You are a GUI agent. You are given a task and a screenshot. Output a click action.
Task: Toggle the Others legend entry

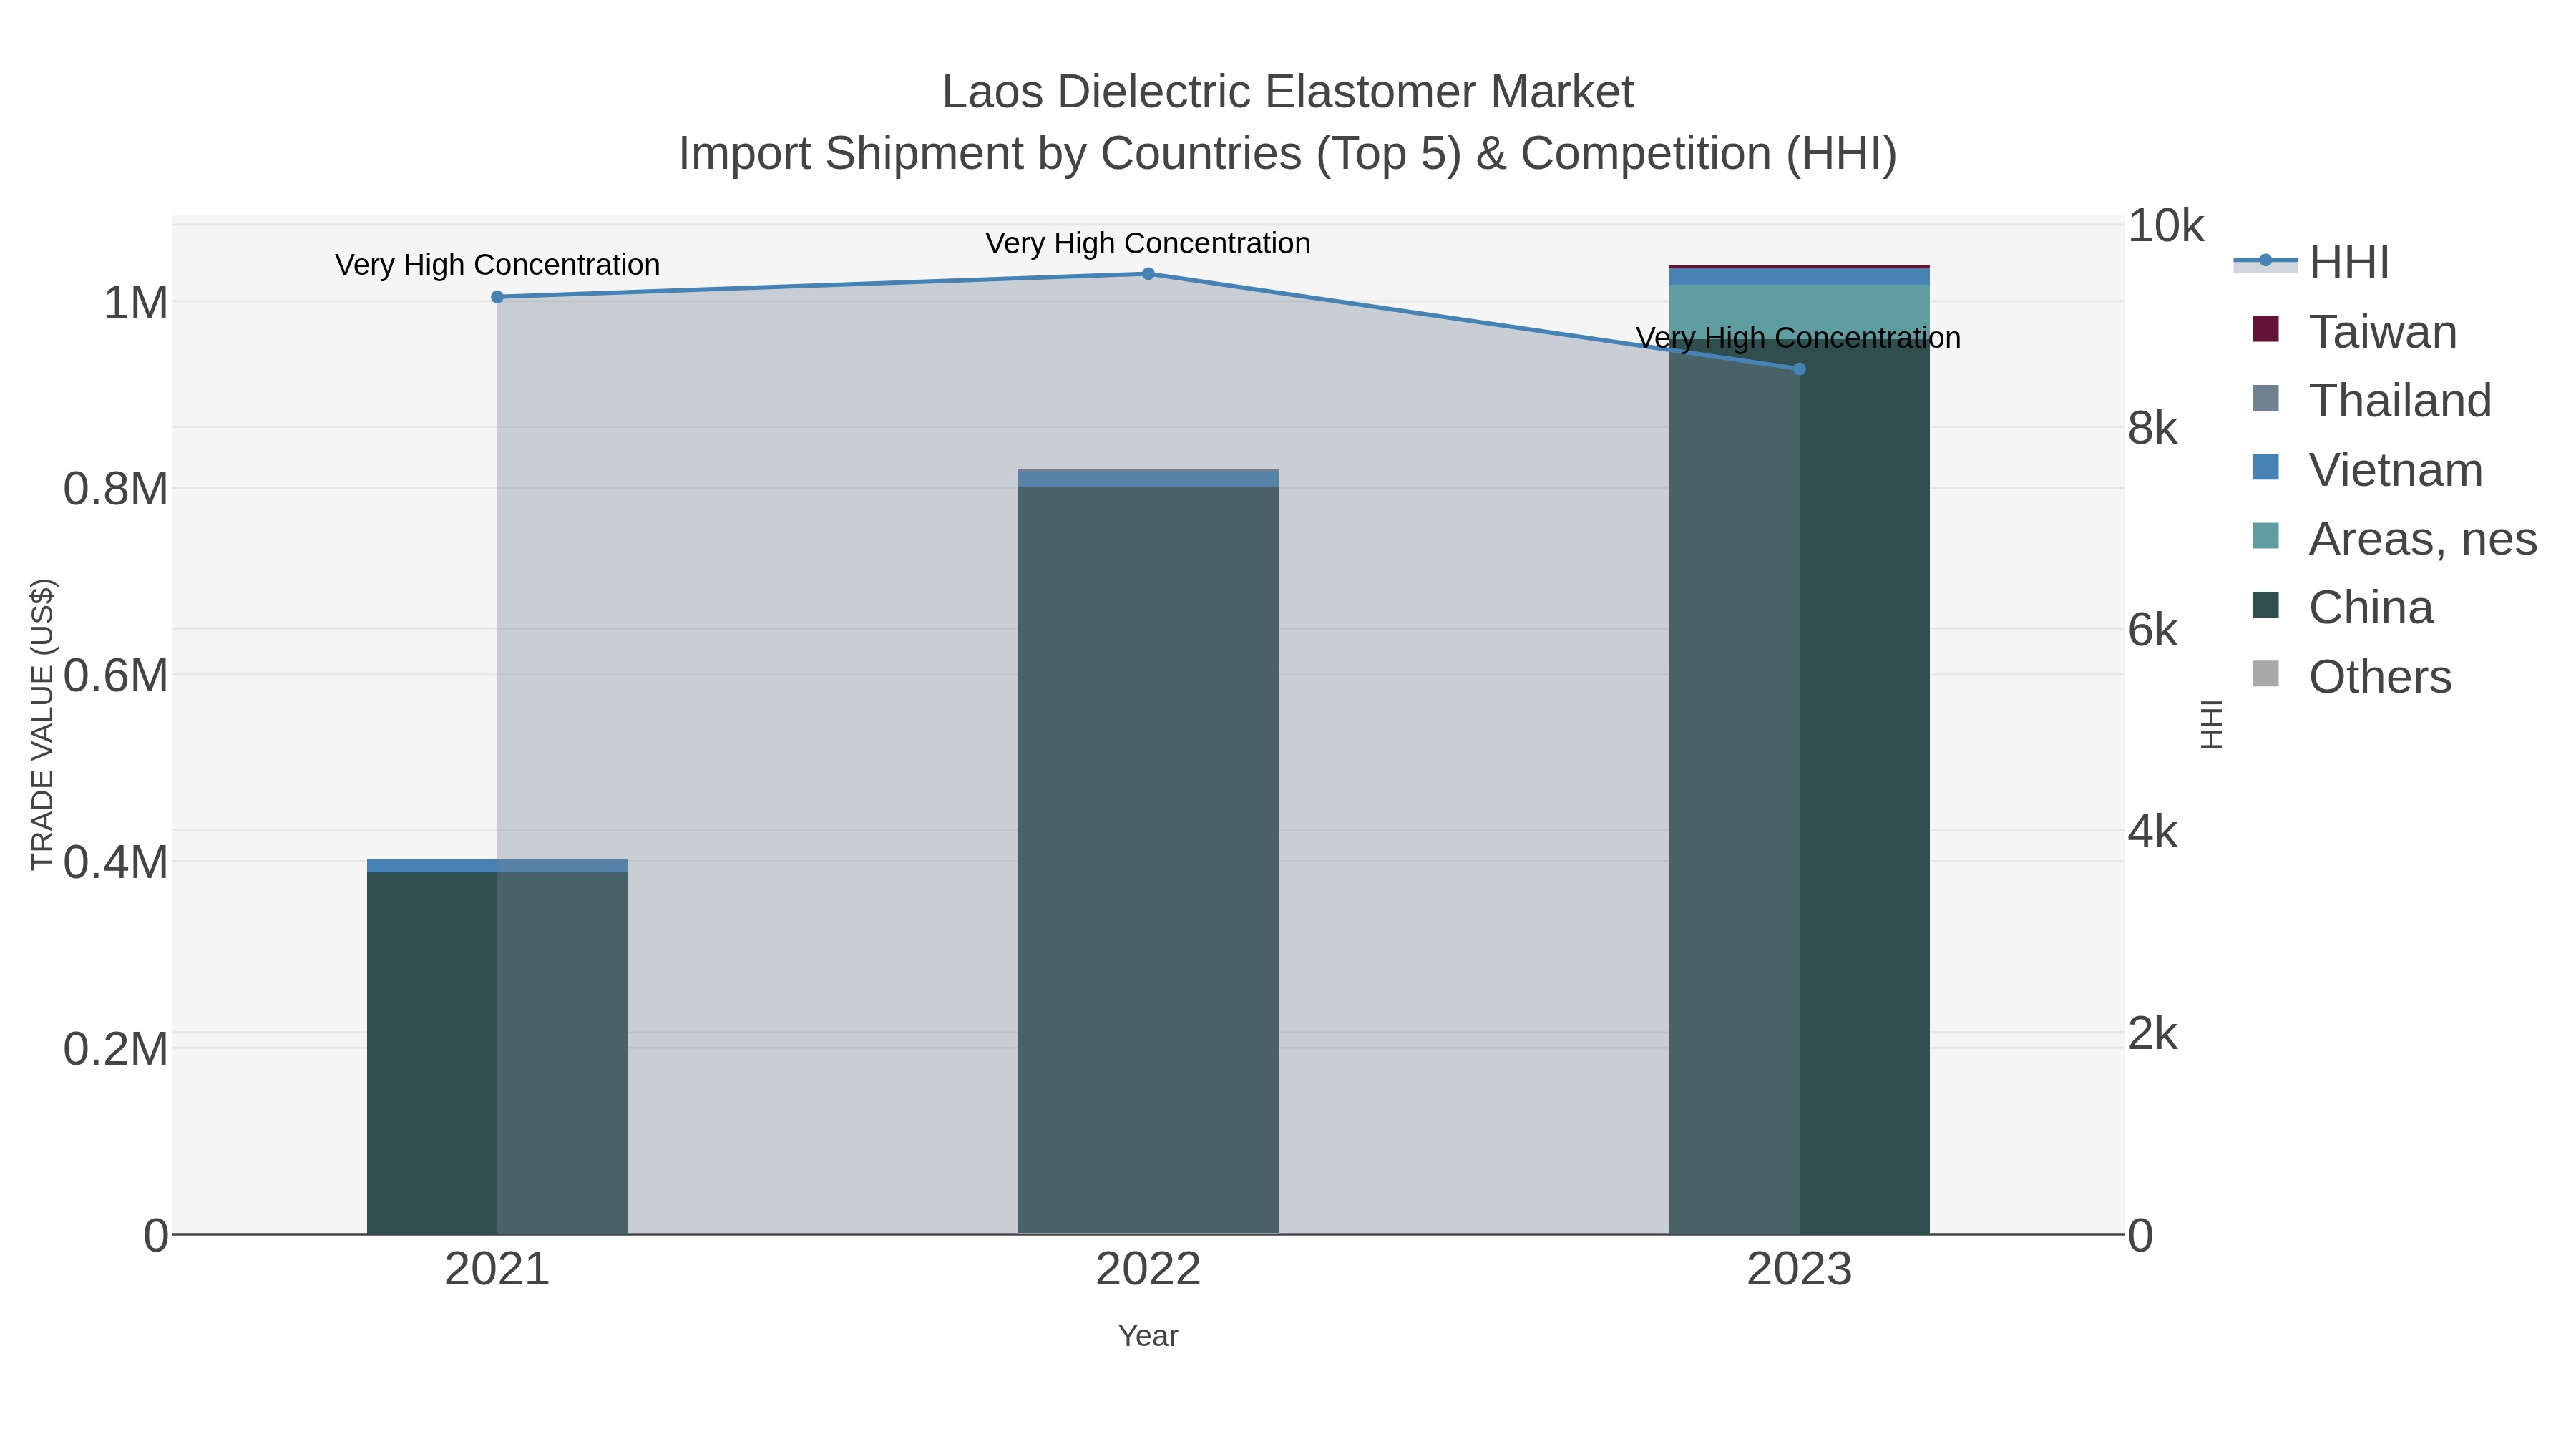click(2351, 676)
